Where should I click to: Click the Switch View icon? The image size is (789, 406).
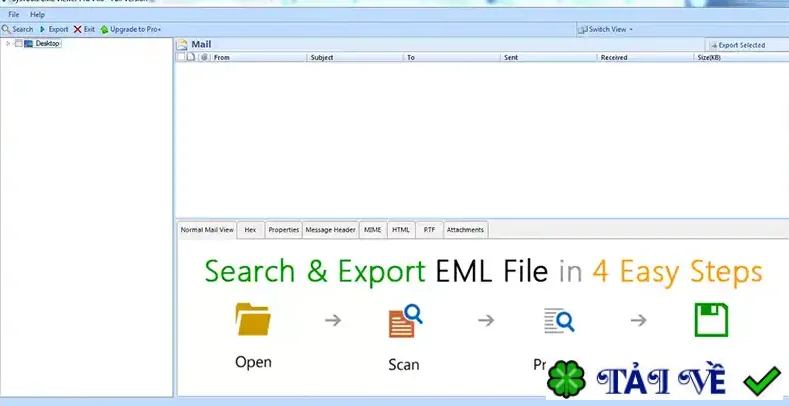(582, 30)
